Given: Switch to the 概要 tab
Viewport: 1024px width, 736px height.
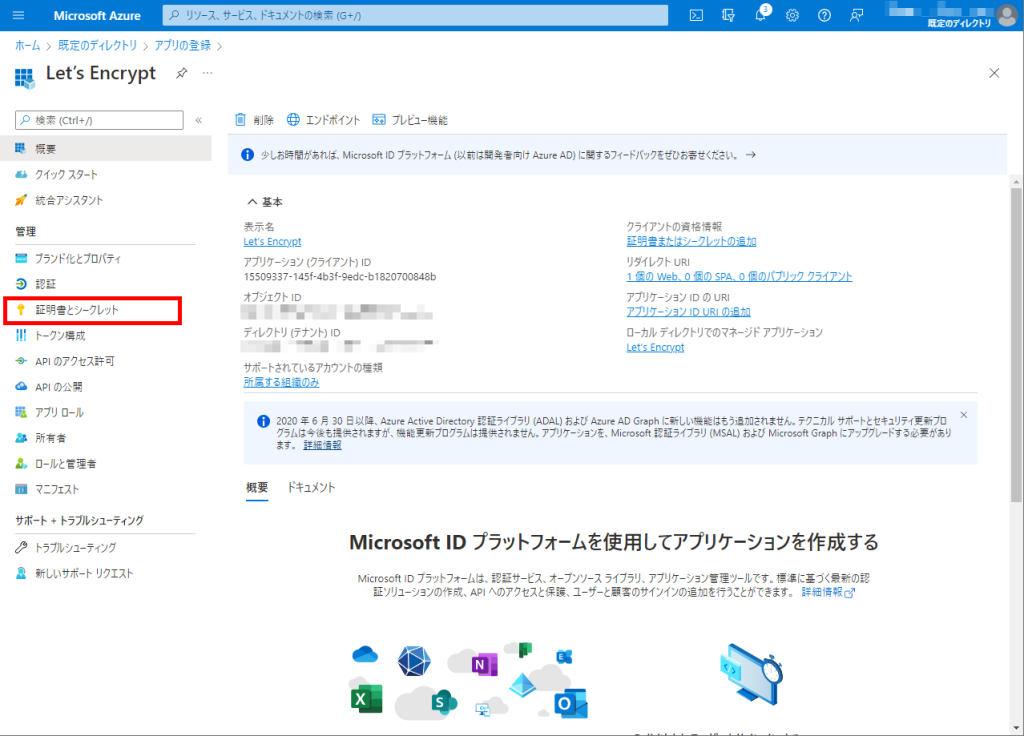Looking at the screenshot, I should point(257,487).
